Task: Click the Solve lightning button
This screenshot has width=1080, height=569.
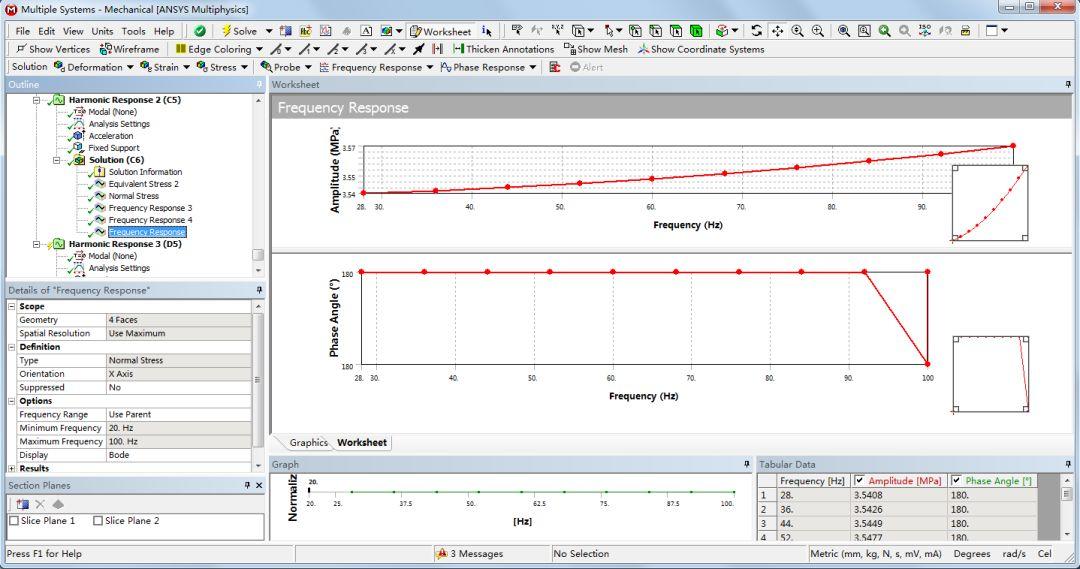Action: (x=239, y=31)
